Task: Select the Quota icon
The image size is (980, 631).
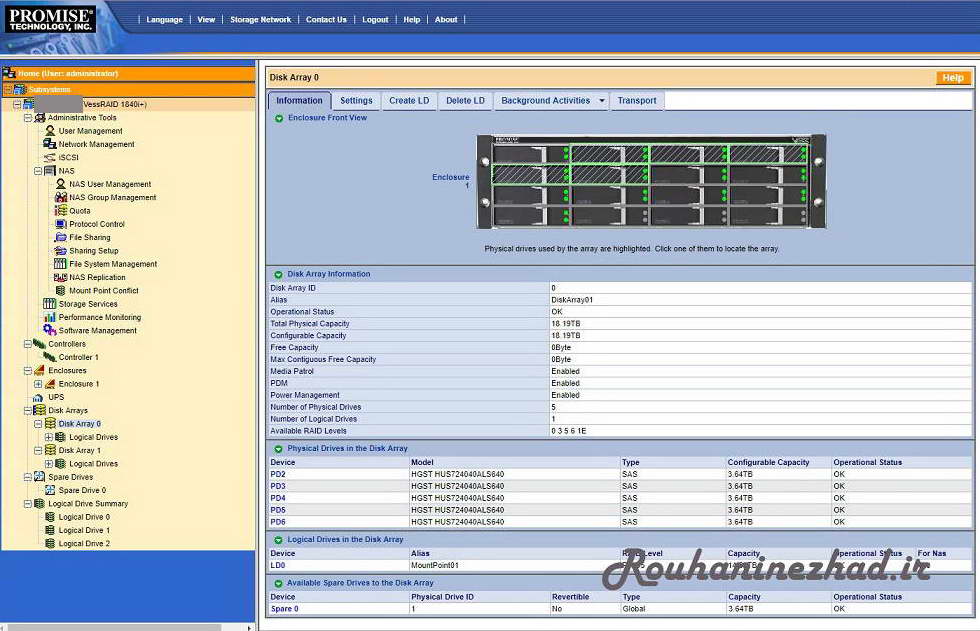Action: (61, 211)
